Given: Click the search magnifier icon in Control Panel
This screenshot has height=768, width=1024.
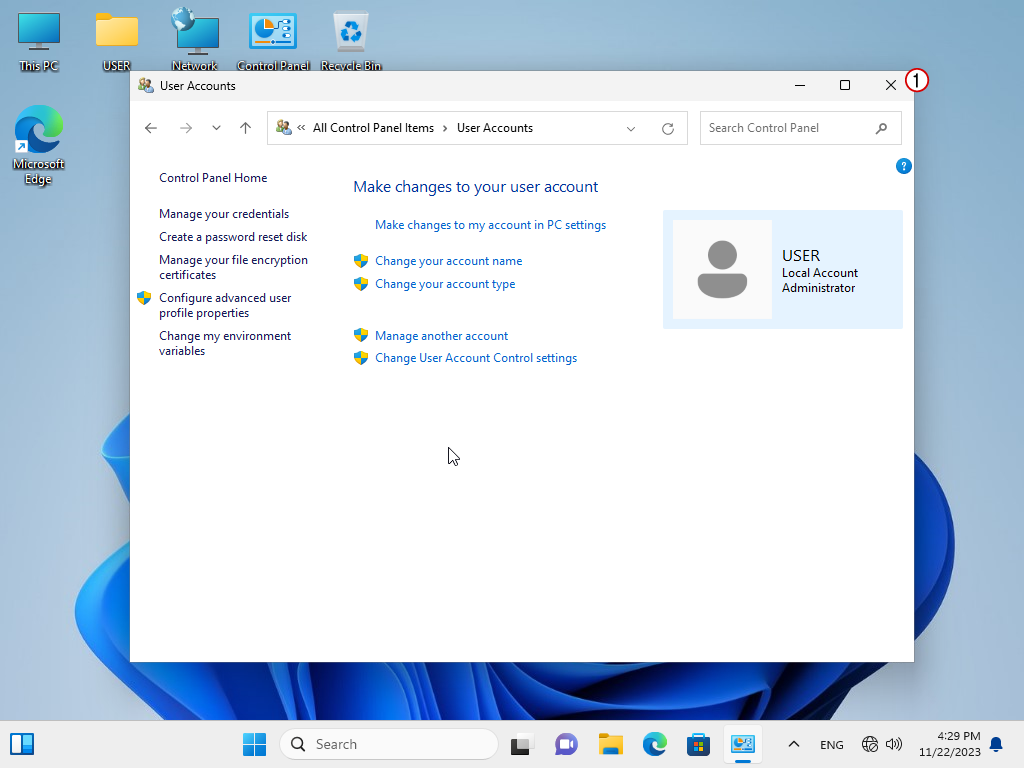Looking at the screenshot, I should click(x=881, y=128).
